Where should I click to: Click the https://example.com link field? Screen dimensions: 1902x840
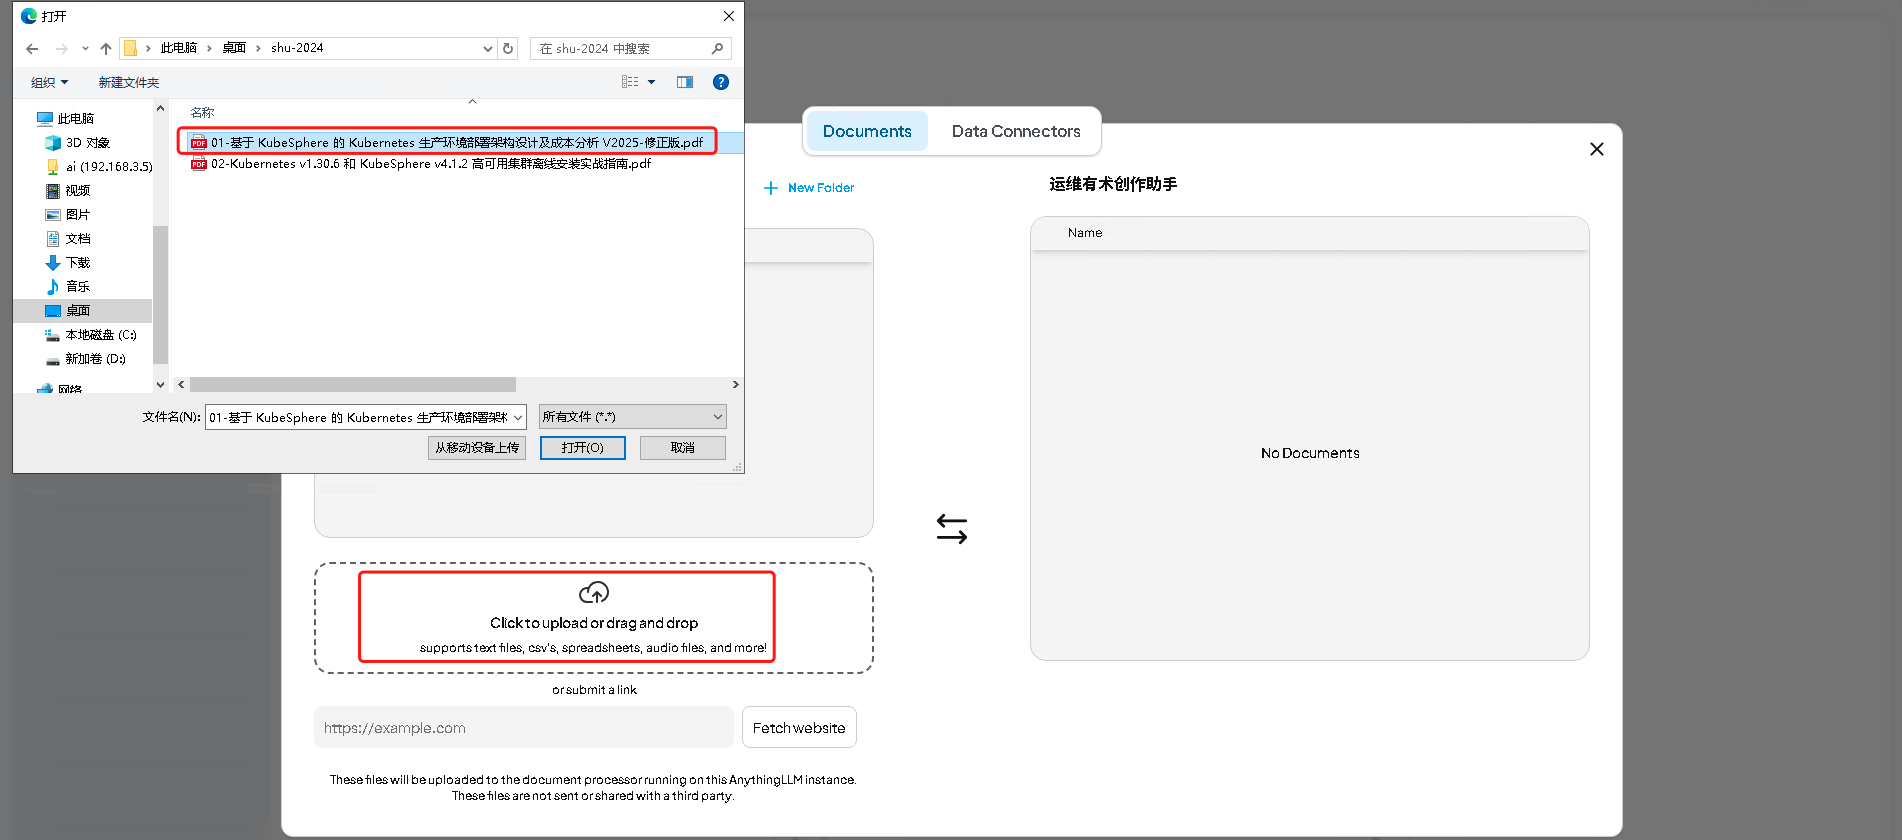coord(524,728)
